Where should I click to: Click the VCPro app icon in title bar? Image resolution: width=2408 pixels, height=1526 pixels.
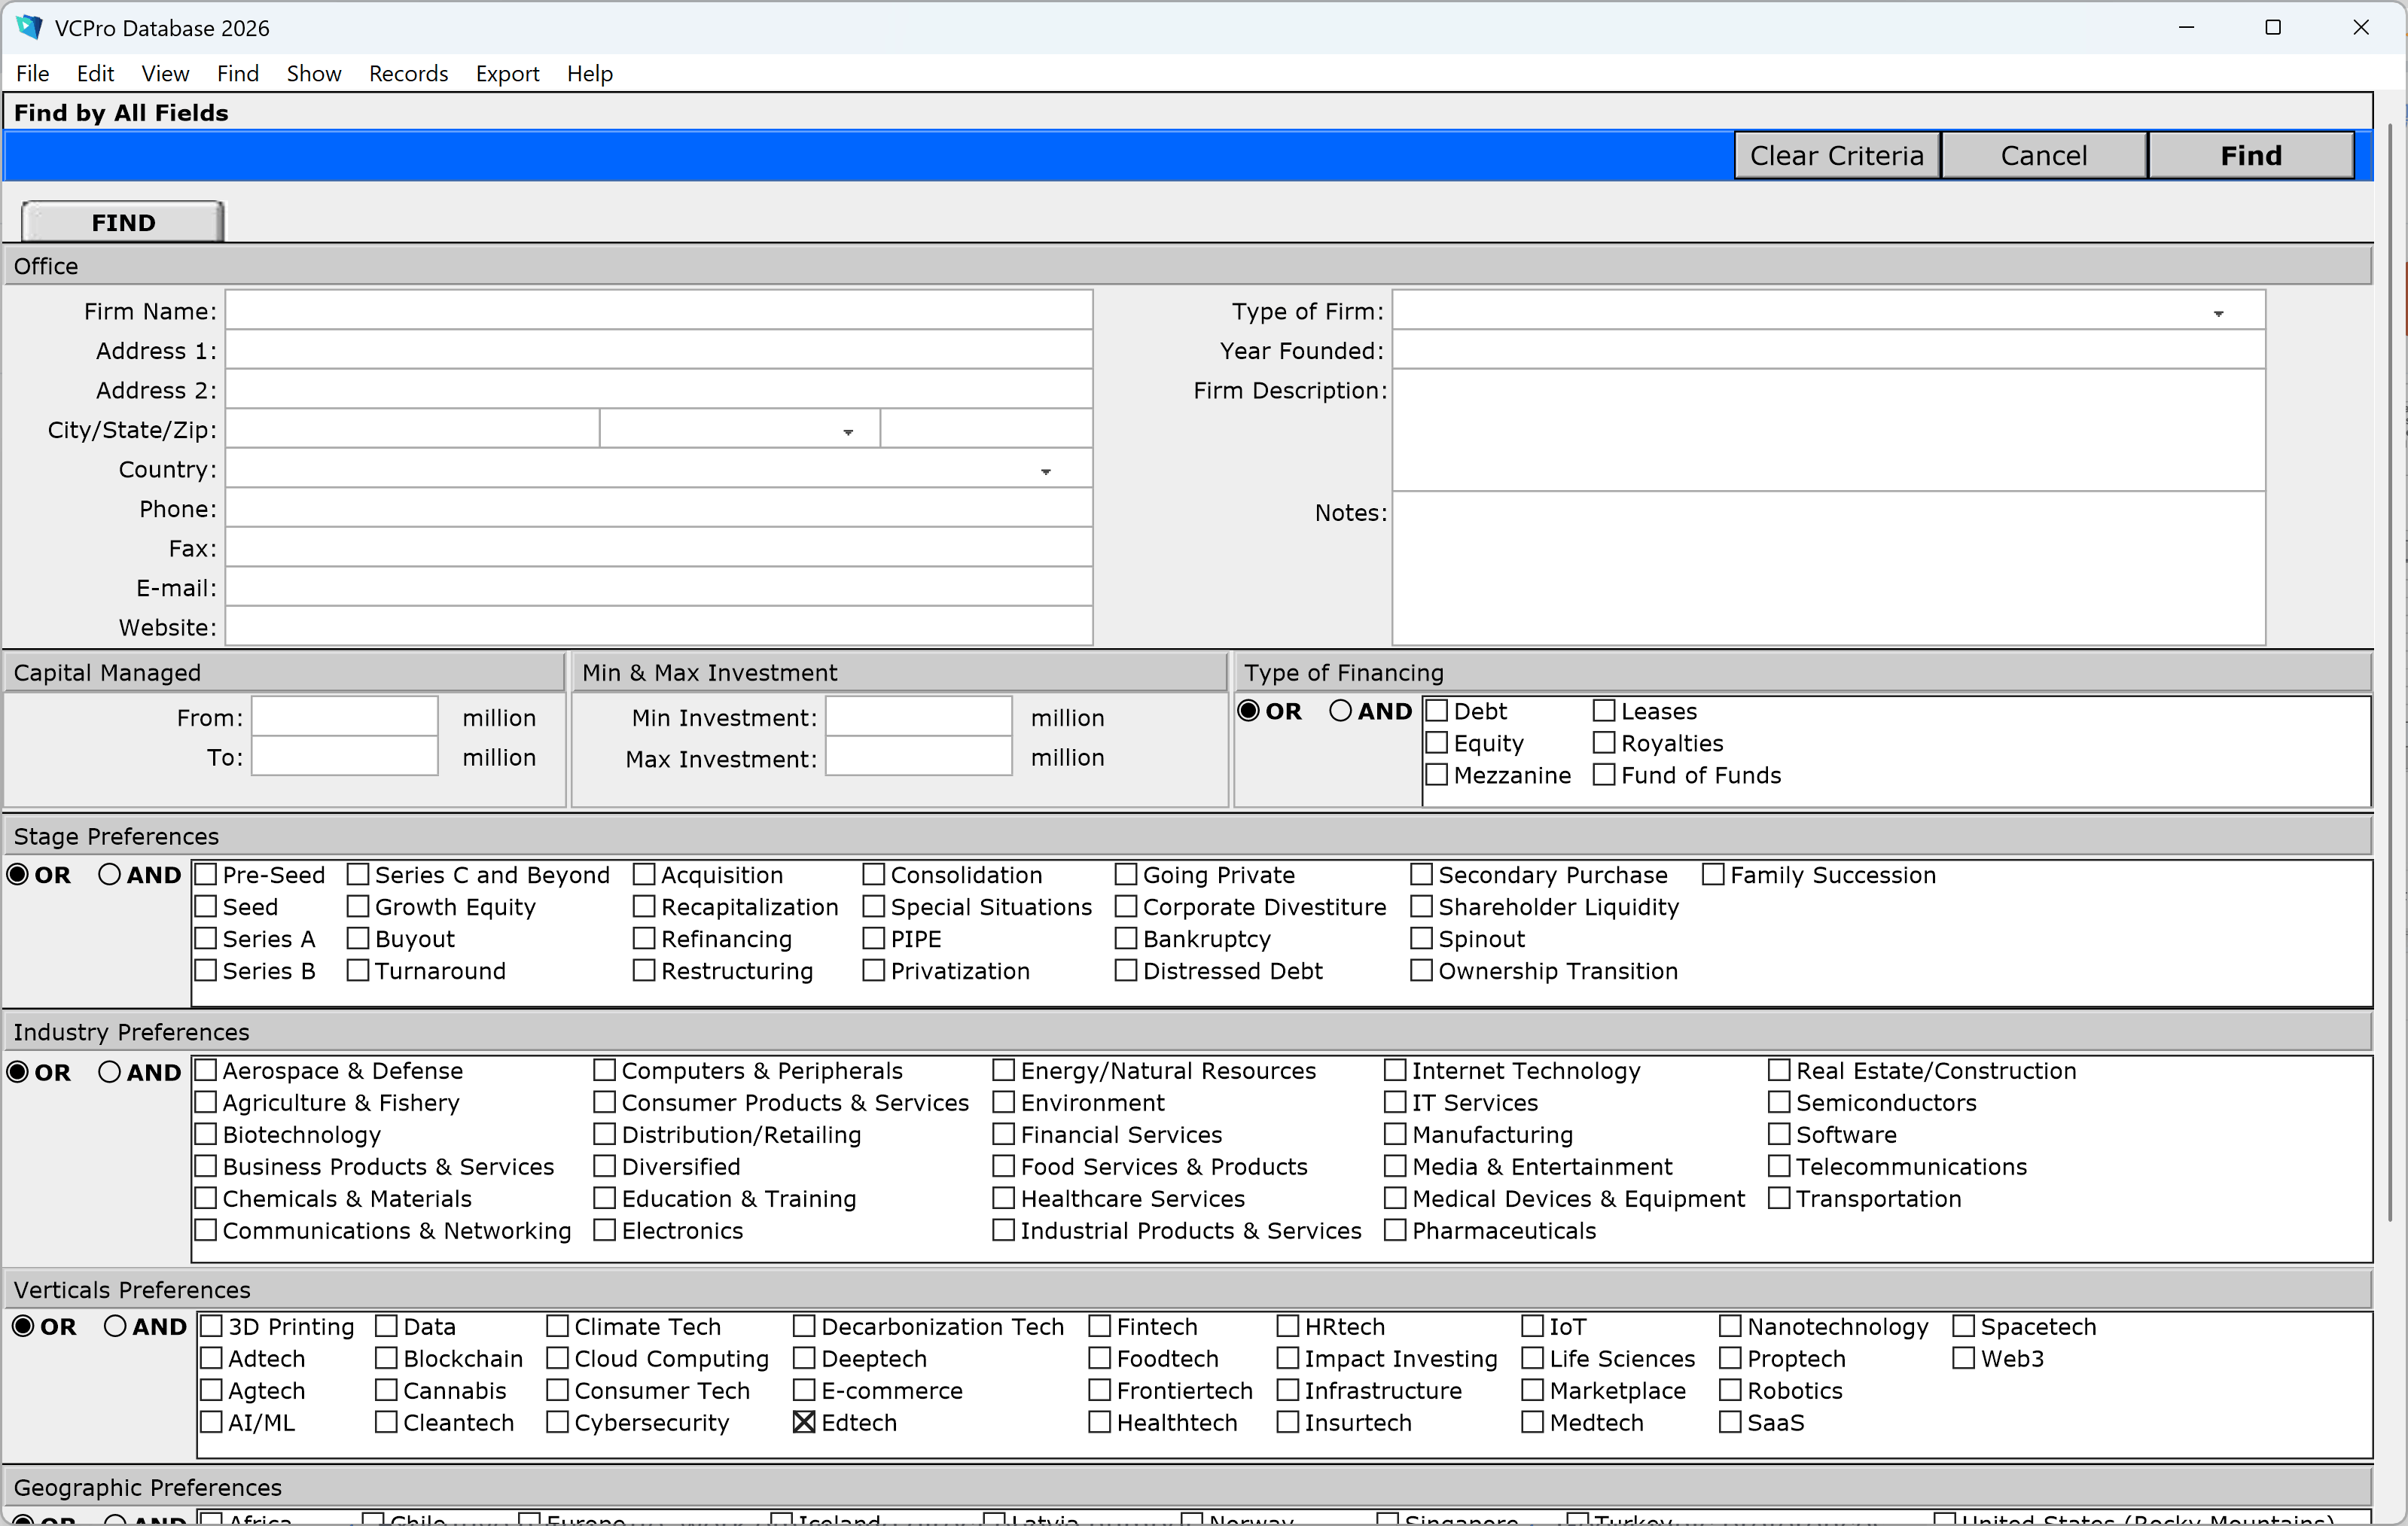tap(29, 27)
